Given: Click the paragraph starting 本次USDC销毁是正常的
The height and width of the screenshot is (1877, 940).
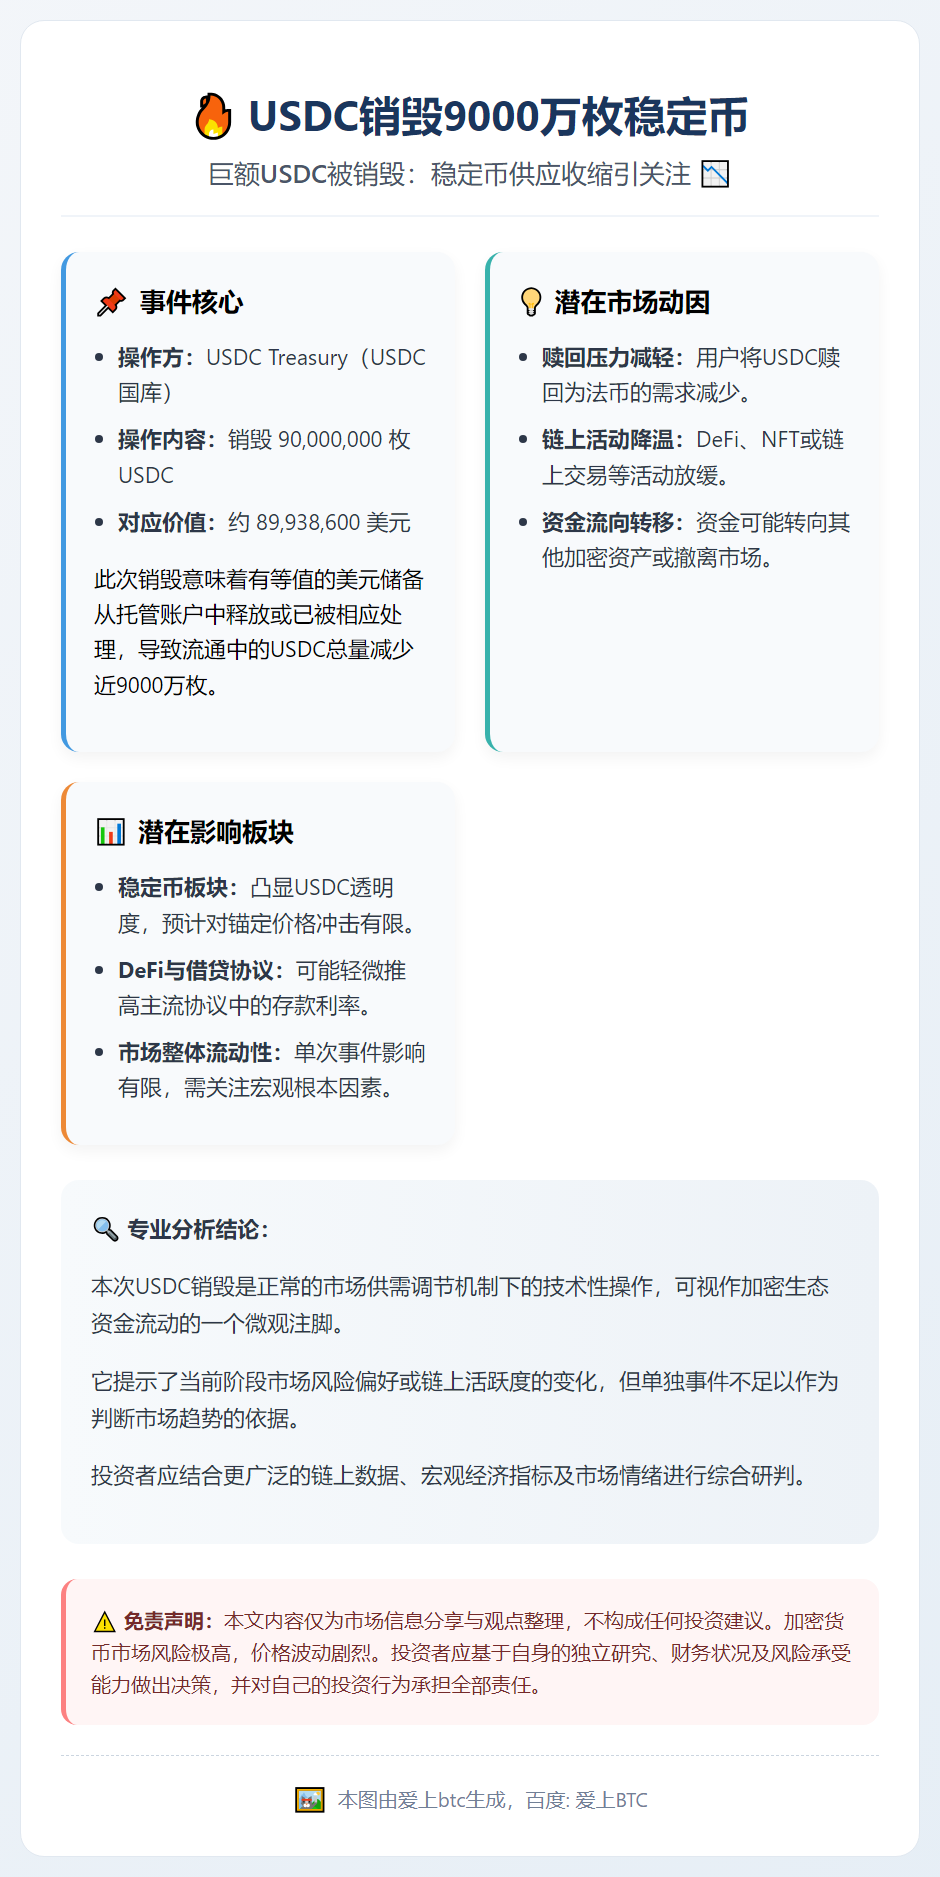Looking at the screenshot, I should pyautogui.click(x=460, y=1305).
